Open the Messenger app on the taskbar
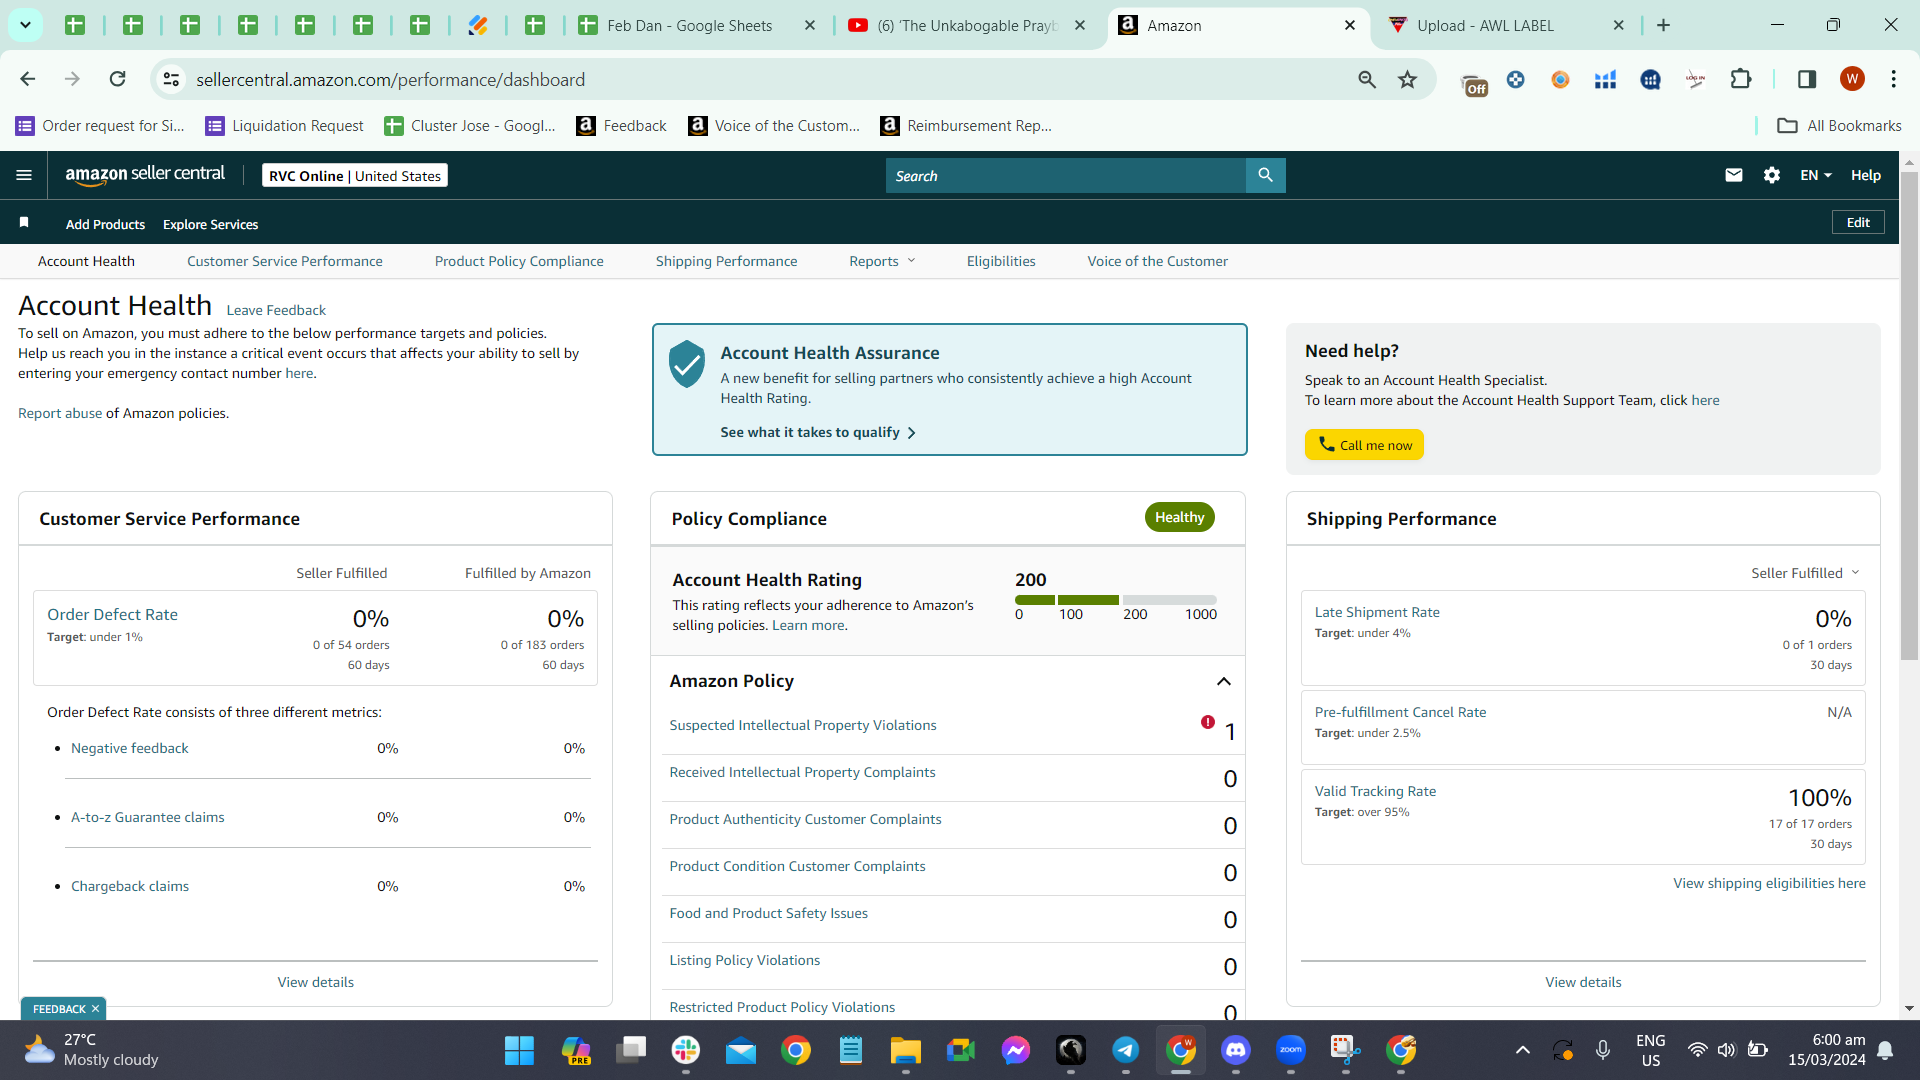The width and height of the screenshot is (1920, 1080). (1016, 1050)
